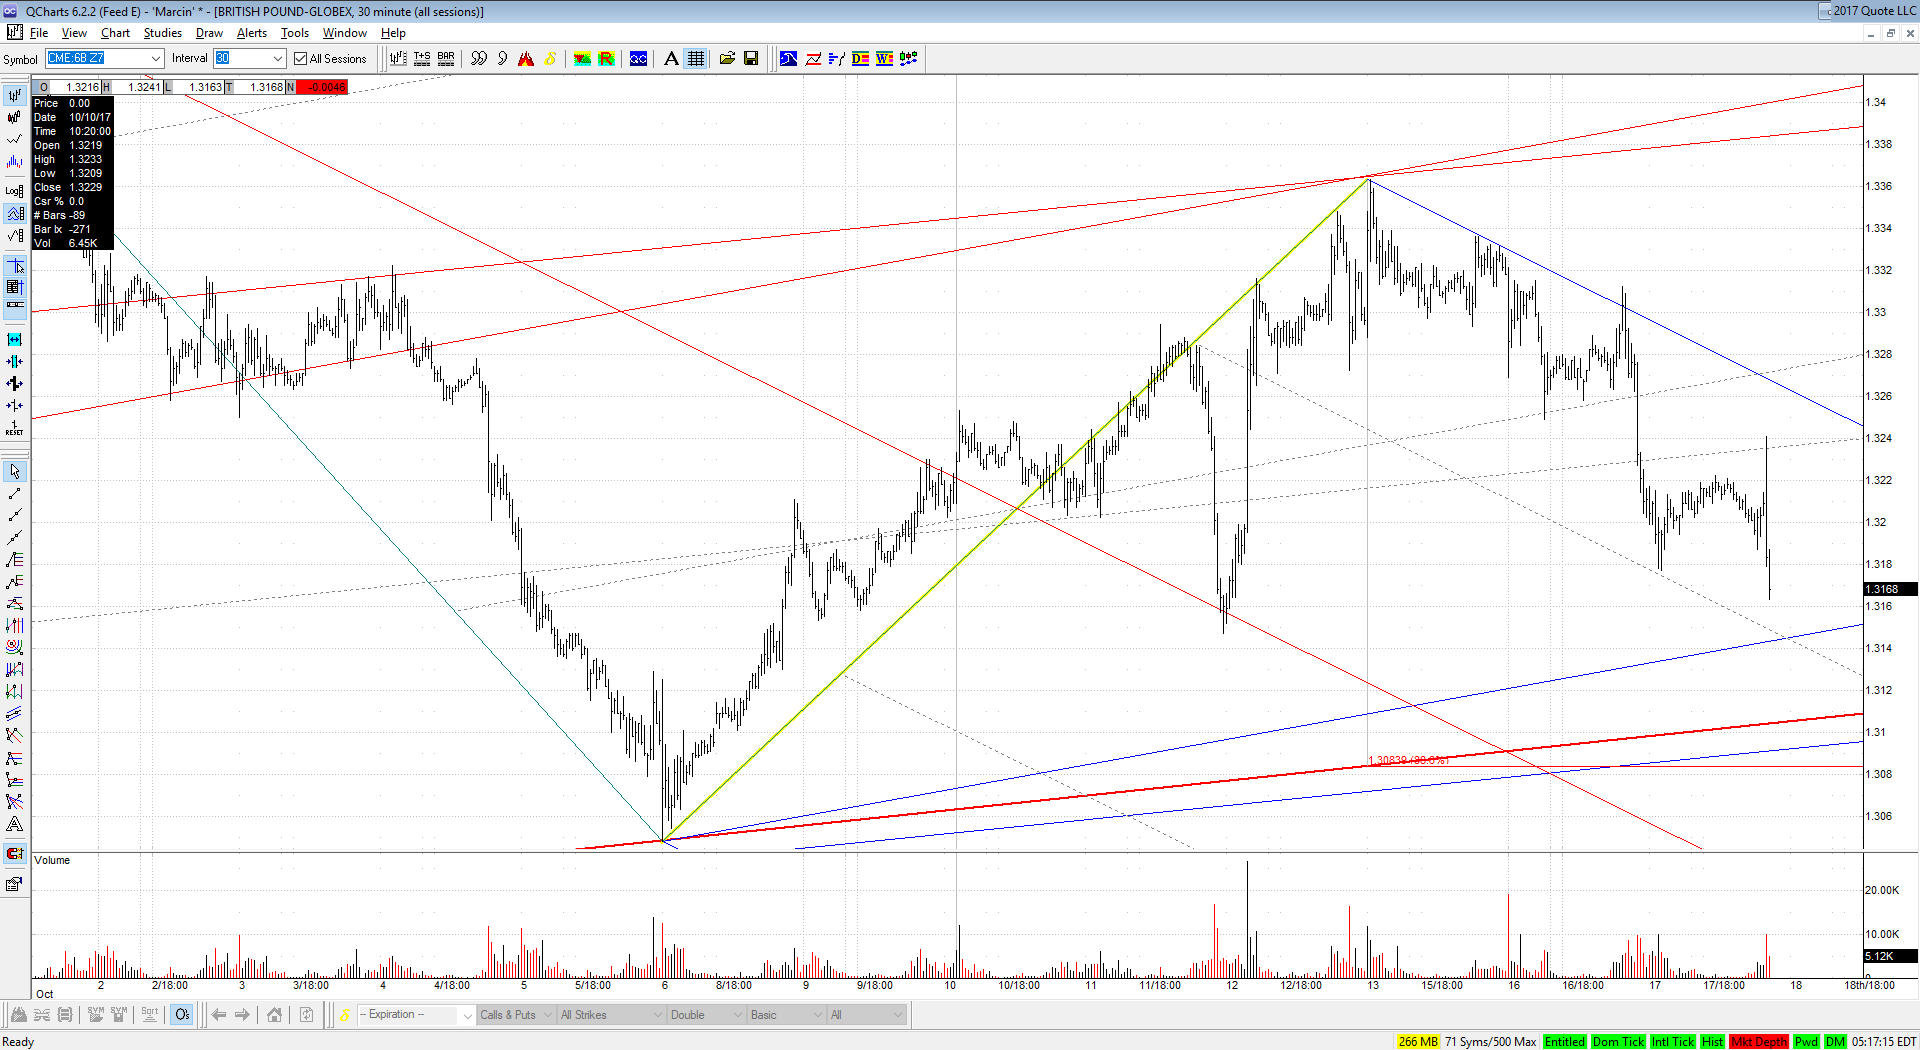Toggle the All Sessions checkbox
The width and height of the screenshot is (1920, 1050).
pos(300,59)
